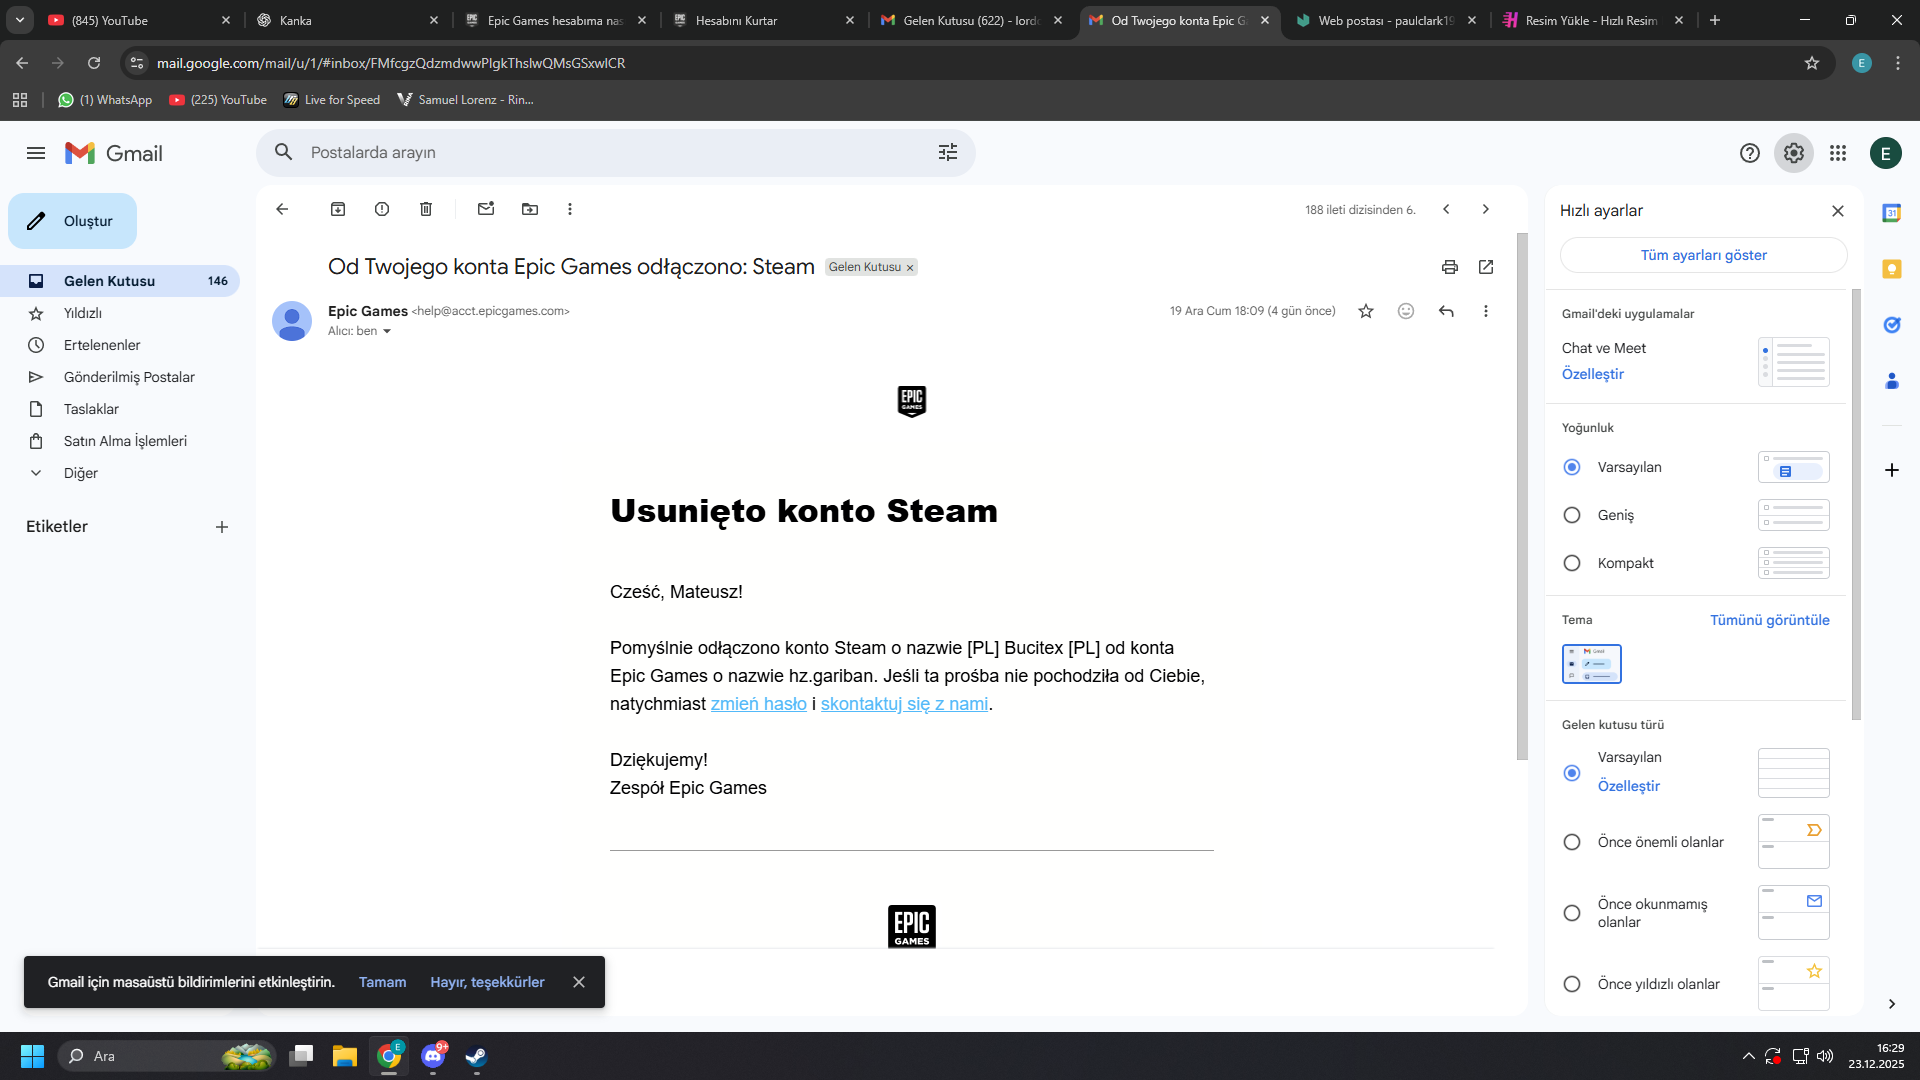Show hidden system tray icons
Screen dimensions: 1920x1080
click(x=1748, y=1056)
